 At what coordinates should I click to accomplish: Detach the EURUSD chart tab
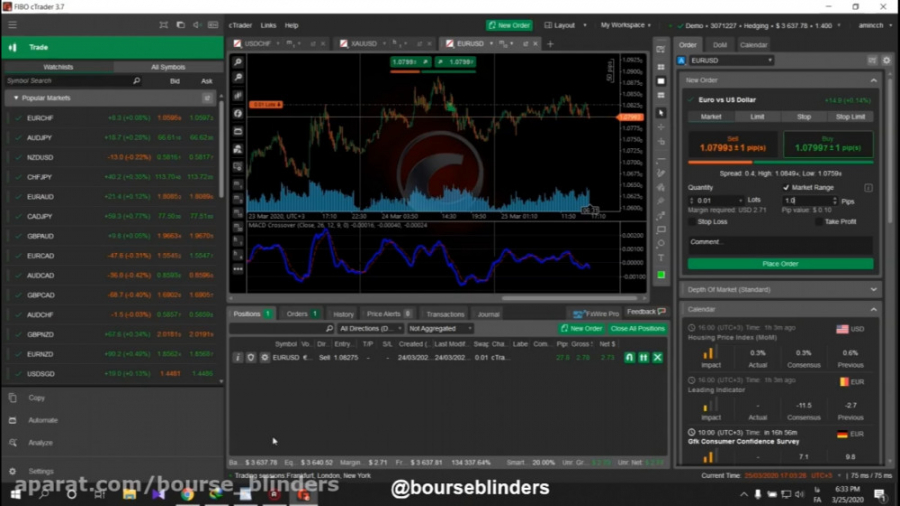tap(525, 44)
